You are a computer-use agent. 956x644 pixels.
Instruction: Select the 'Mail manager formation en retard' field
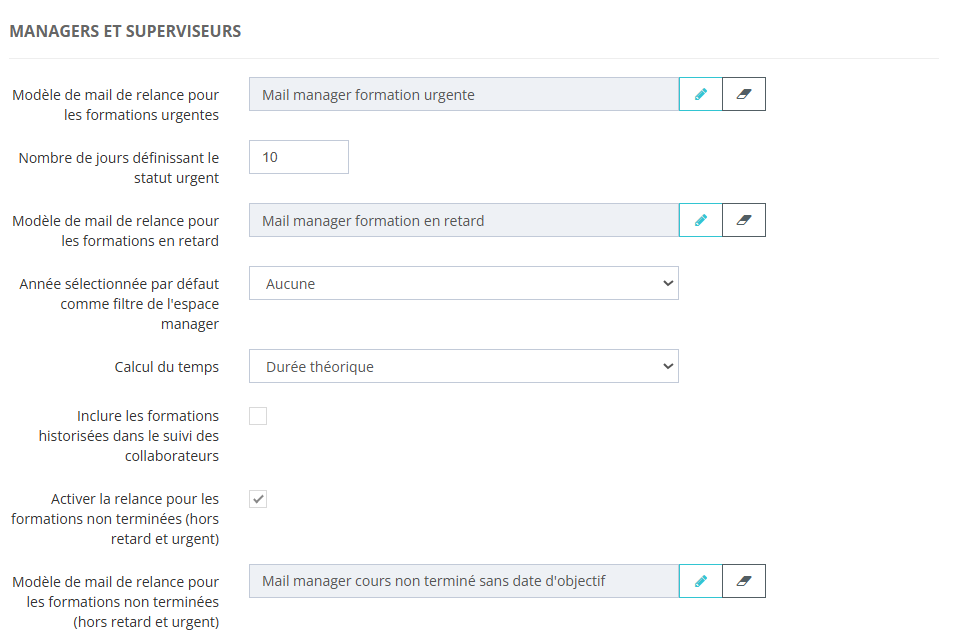[x=463, y=221]
